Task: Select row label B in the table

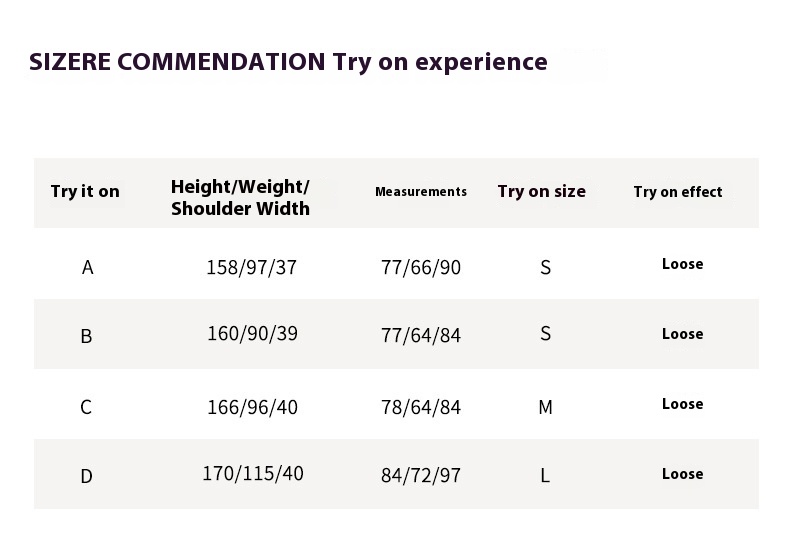Action: point(86,336)
